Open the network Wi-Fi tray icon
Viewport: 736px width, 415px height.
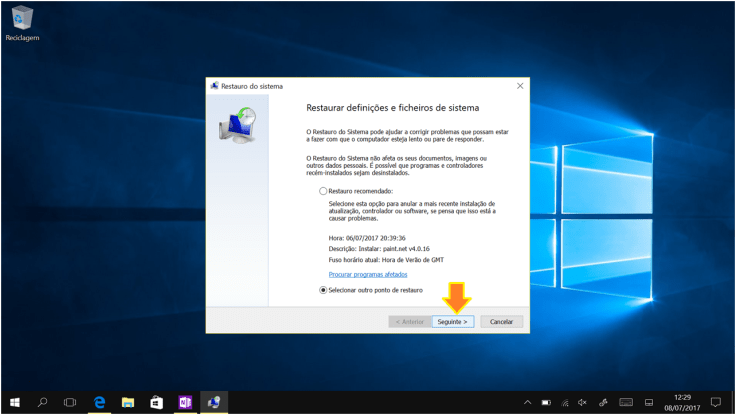(565, 402)
